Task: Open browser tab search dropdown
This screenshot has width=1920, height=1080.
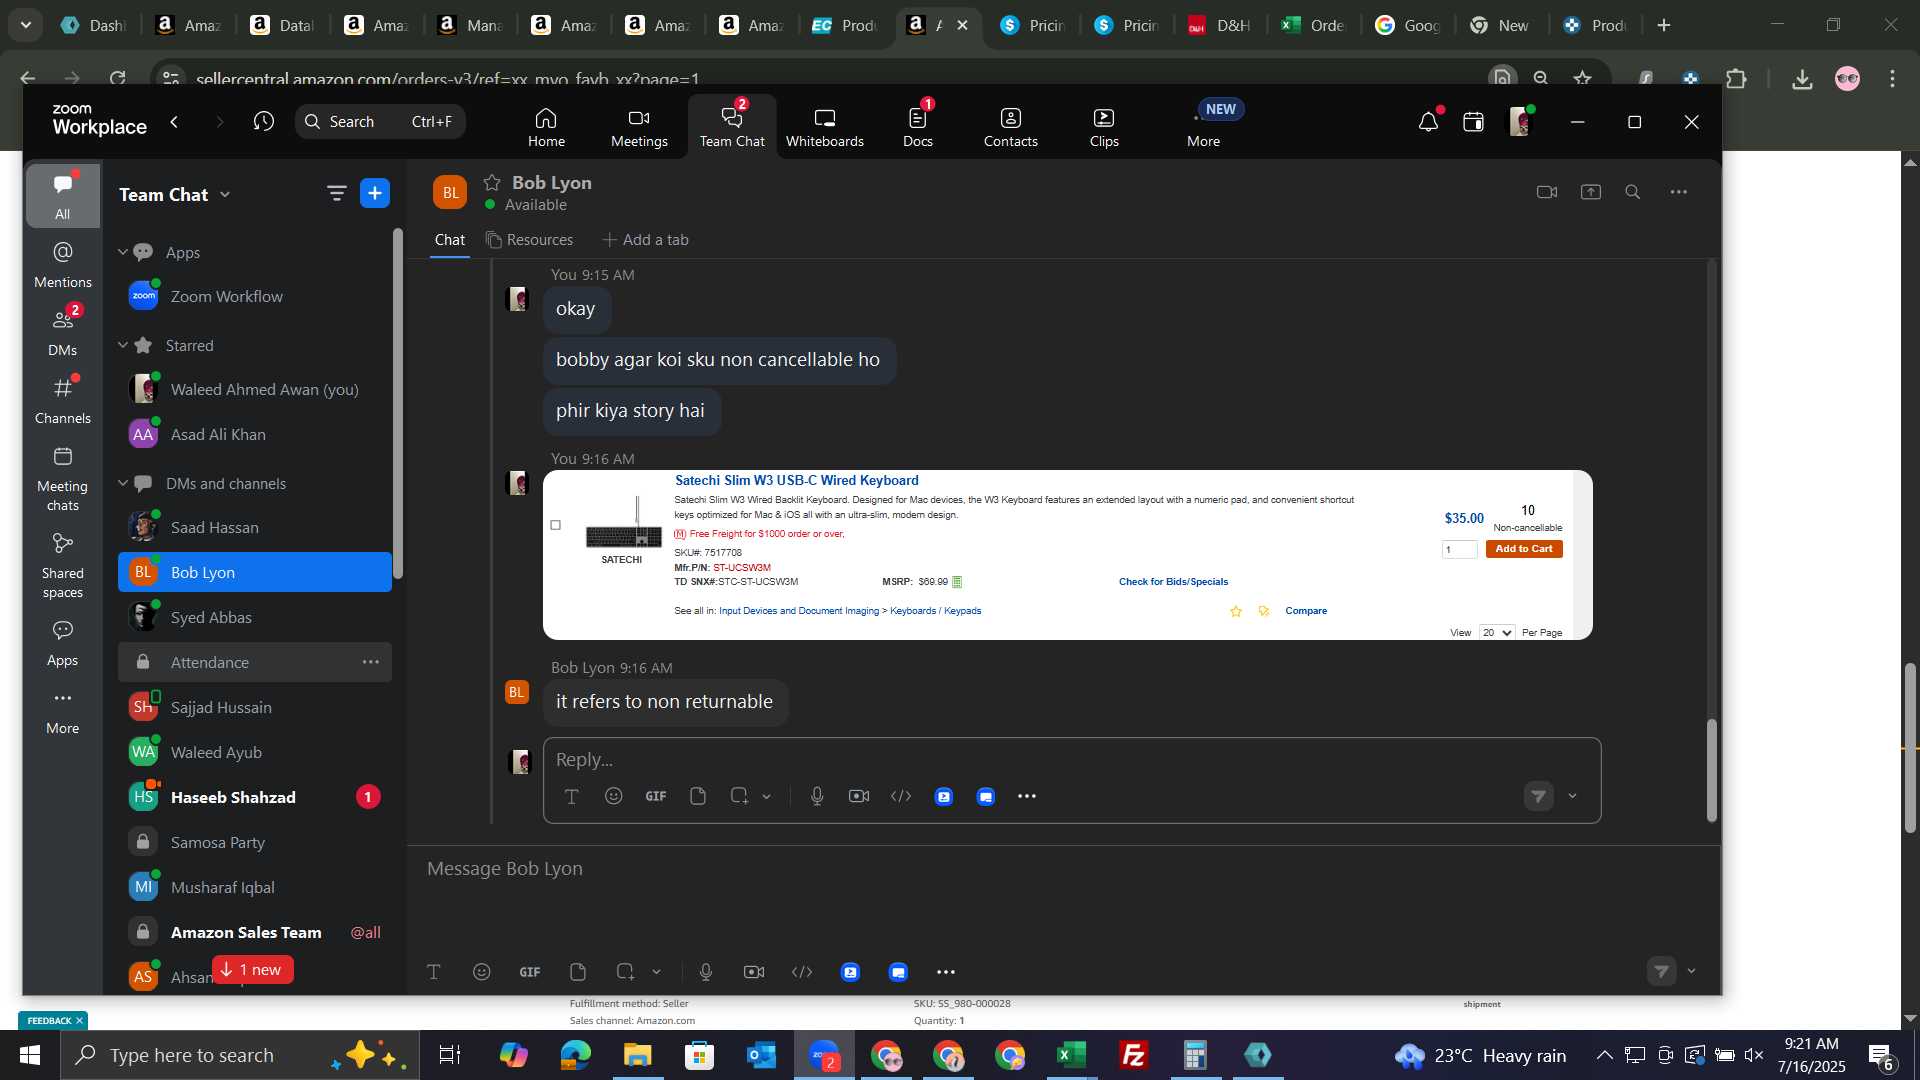Action: (x=25, y=25)
